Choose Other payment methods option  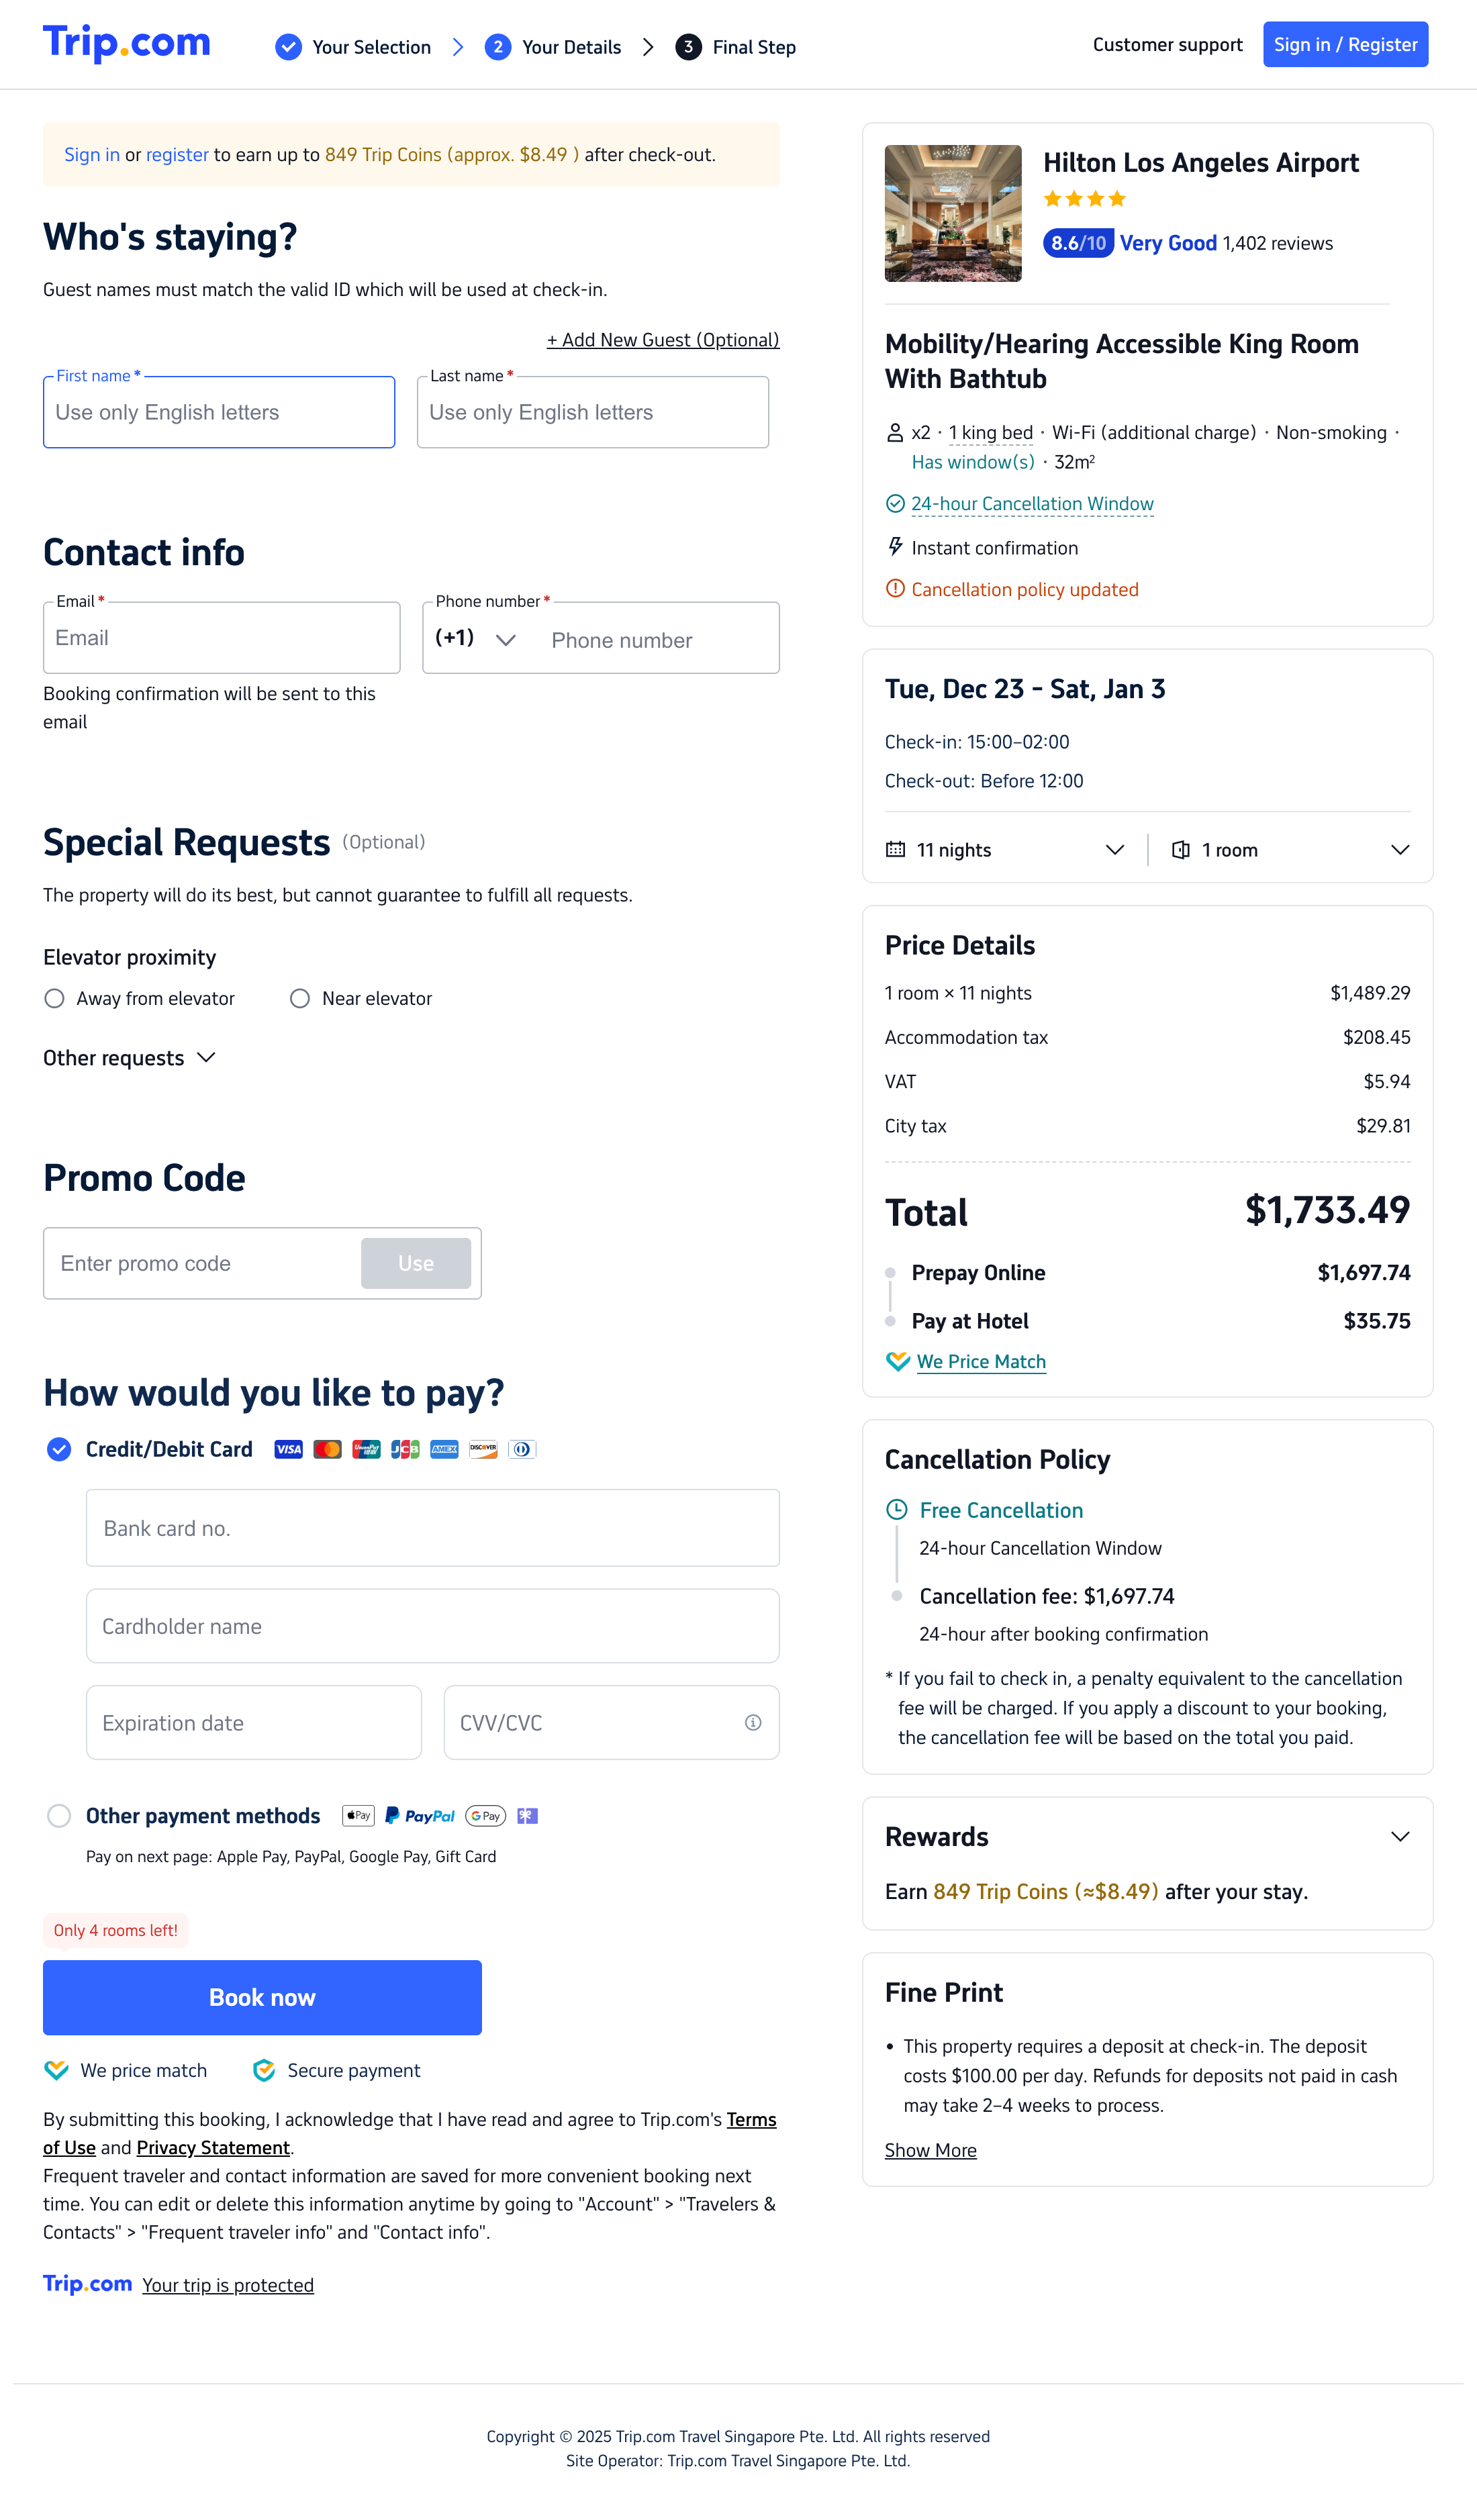59,1816
